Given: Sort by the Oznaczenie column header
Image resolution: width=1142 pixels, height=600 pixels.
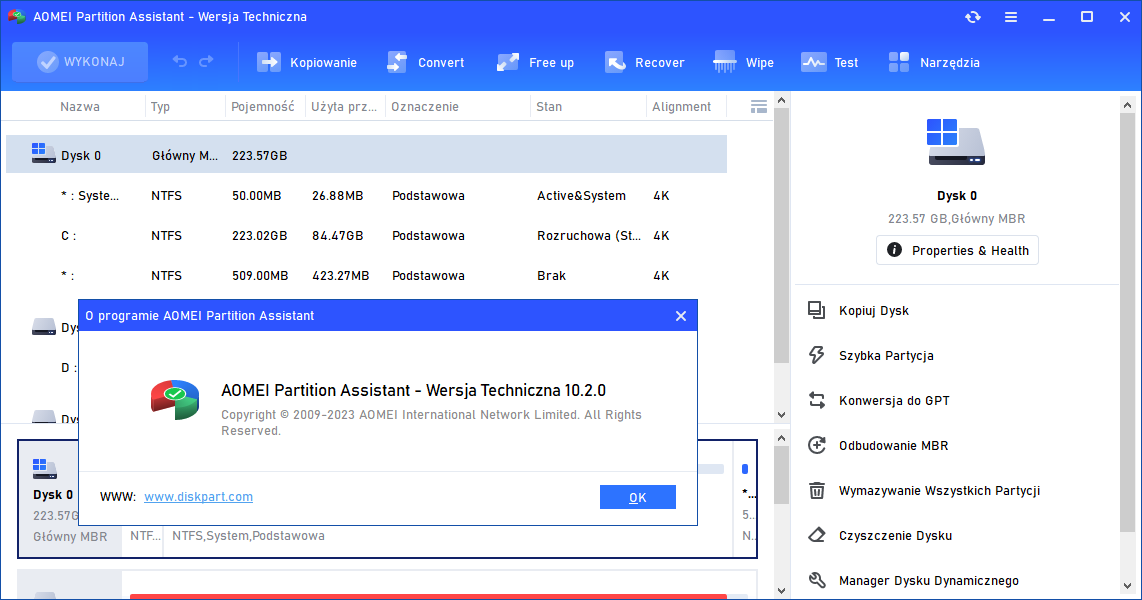Looking at the screenshot, I should [425, 107].
